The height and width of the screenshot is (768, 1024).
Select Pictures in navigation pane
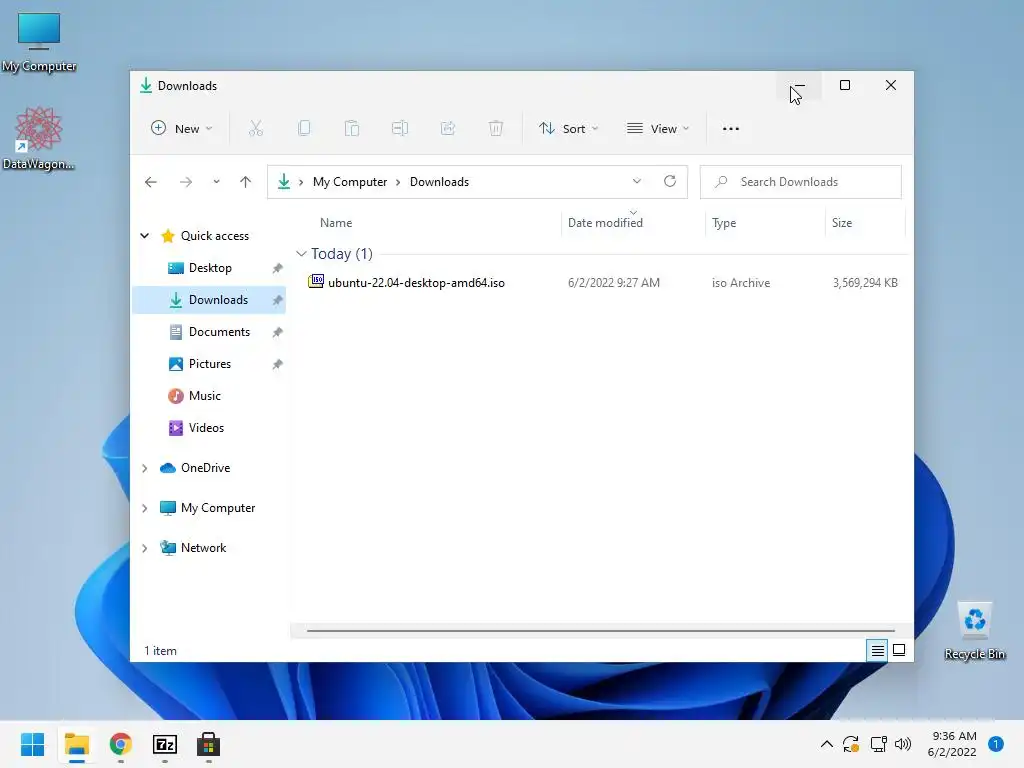tap(209, 364)
